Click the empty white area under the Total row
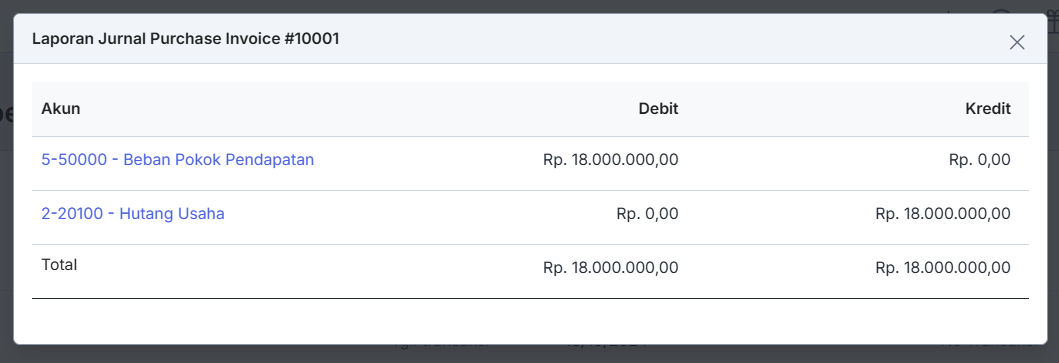This screenshot has width=1059, height=363. pos(530,321)
